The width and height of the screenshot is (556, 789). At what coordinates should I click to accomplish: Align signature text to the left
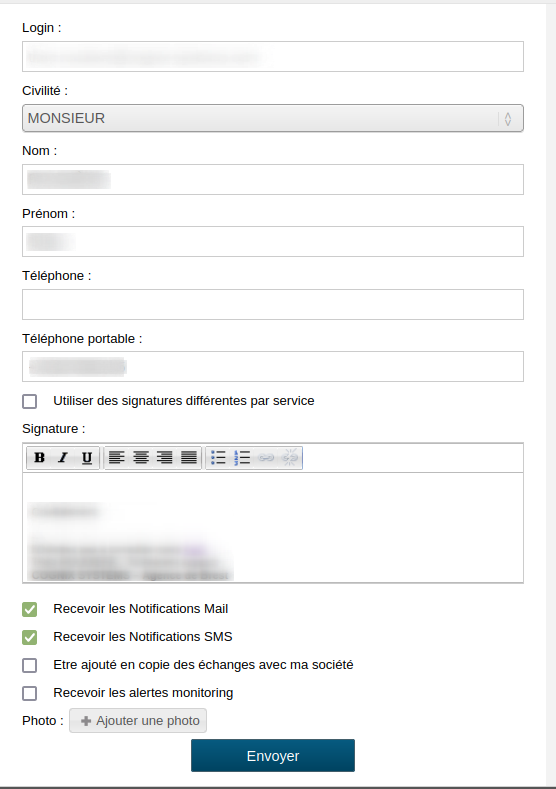coord(117,457)
